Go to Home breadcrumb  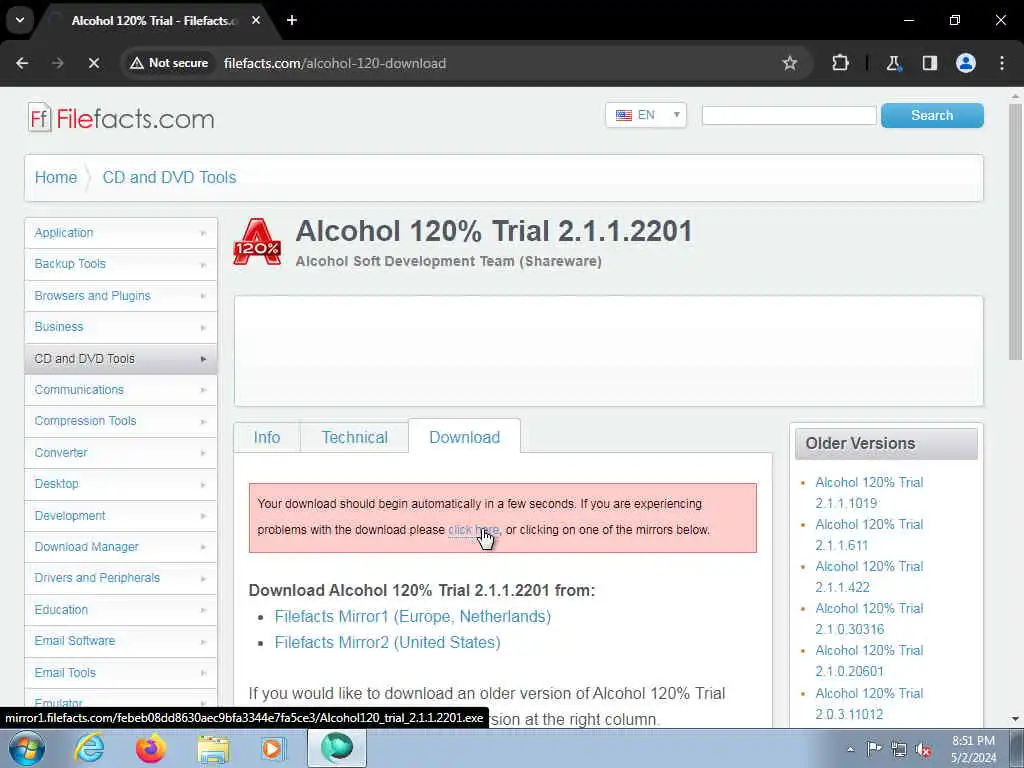pyautogui.click(x=56, y=178)
